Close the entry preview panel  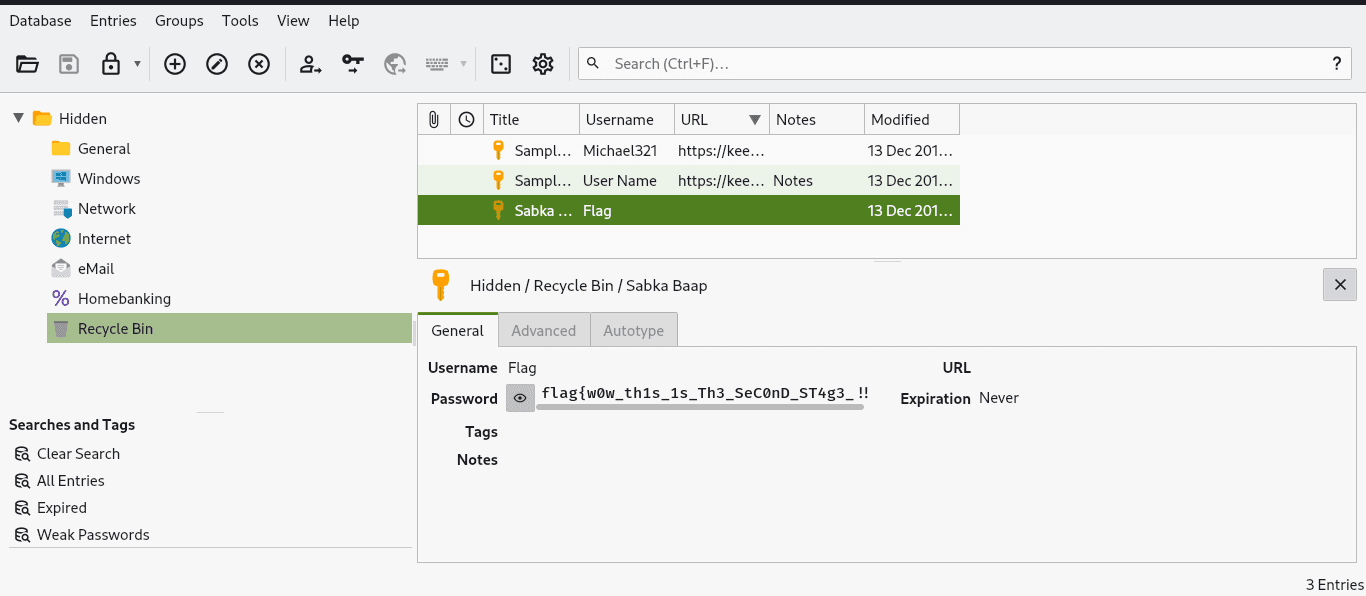[x=1340, y=285]
